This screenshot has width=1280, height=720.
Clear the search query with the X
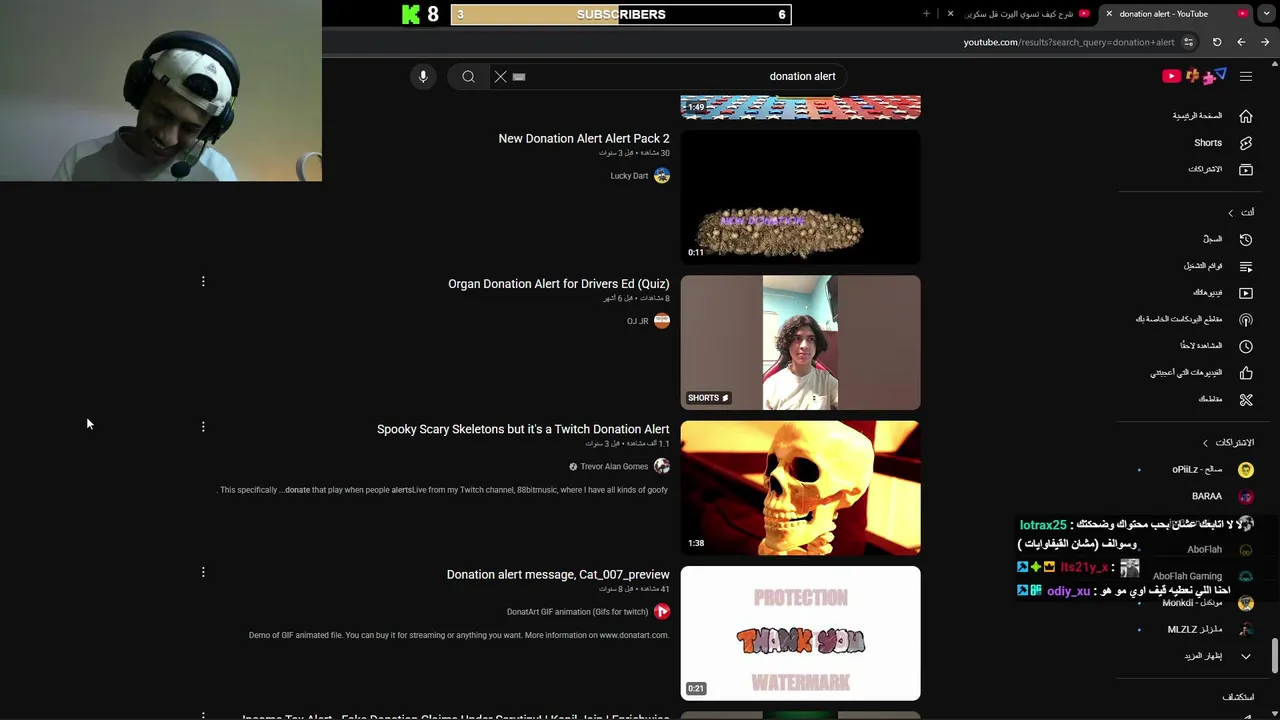pyautogui.click(x=501, y=76)
